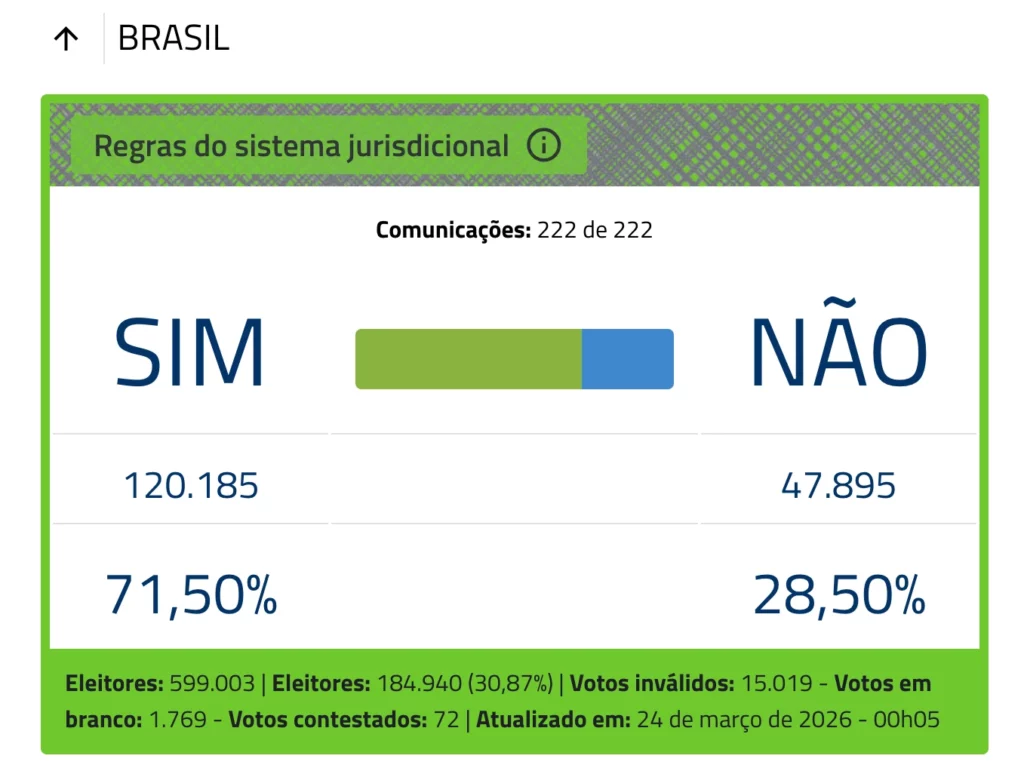
Task: Click the Comunicações 222 de 222 text
Action: click(514, 230)
